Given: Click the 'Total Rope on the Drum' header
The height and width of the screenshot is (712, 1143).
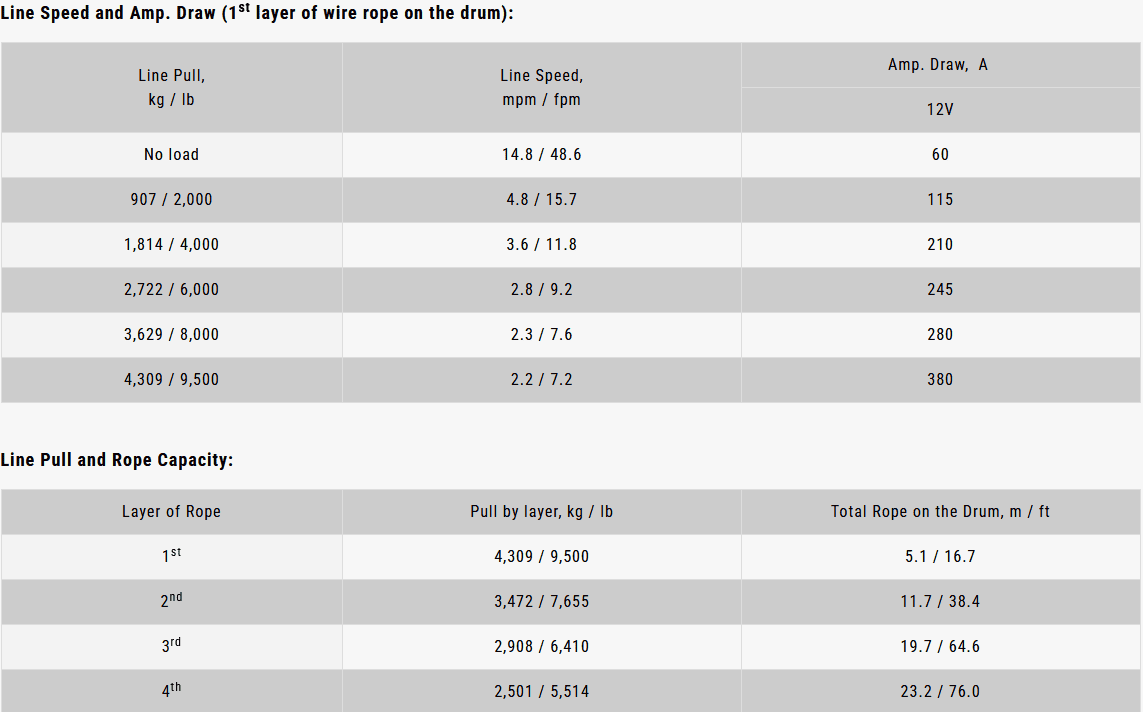Looking at the screenshot, I should click(x=940, y=511).
